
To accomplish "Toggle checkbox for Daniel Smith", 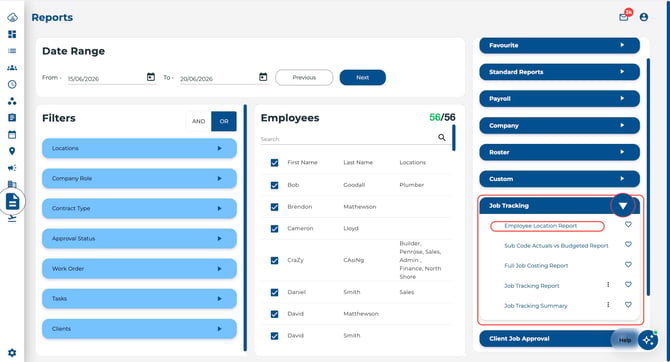I will 274,293.
